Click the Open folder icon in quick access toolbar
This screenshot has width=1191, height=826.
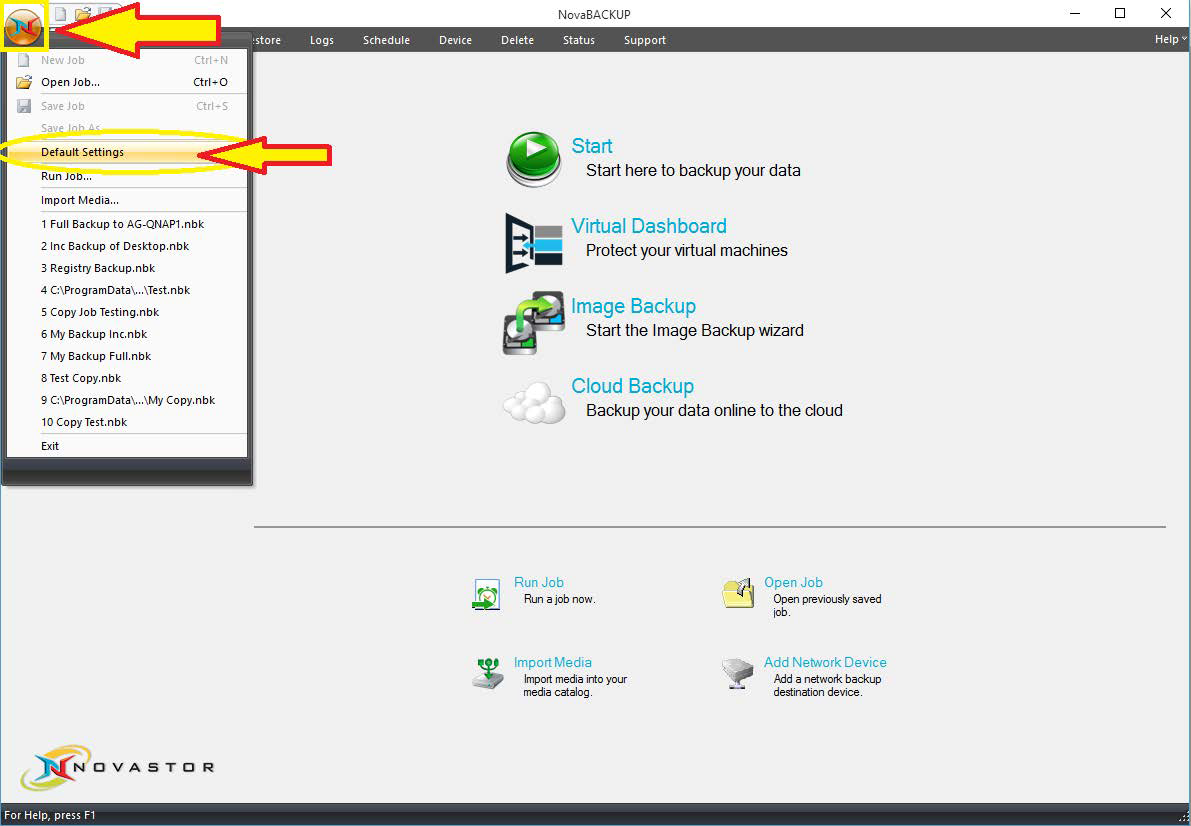tap(82, 14)
